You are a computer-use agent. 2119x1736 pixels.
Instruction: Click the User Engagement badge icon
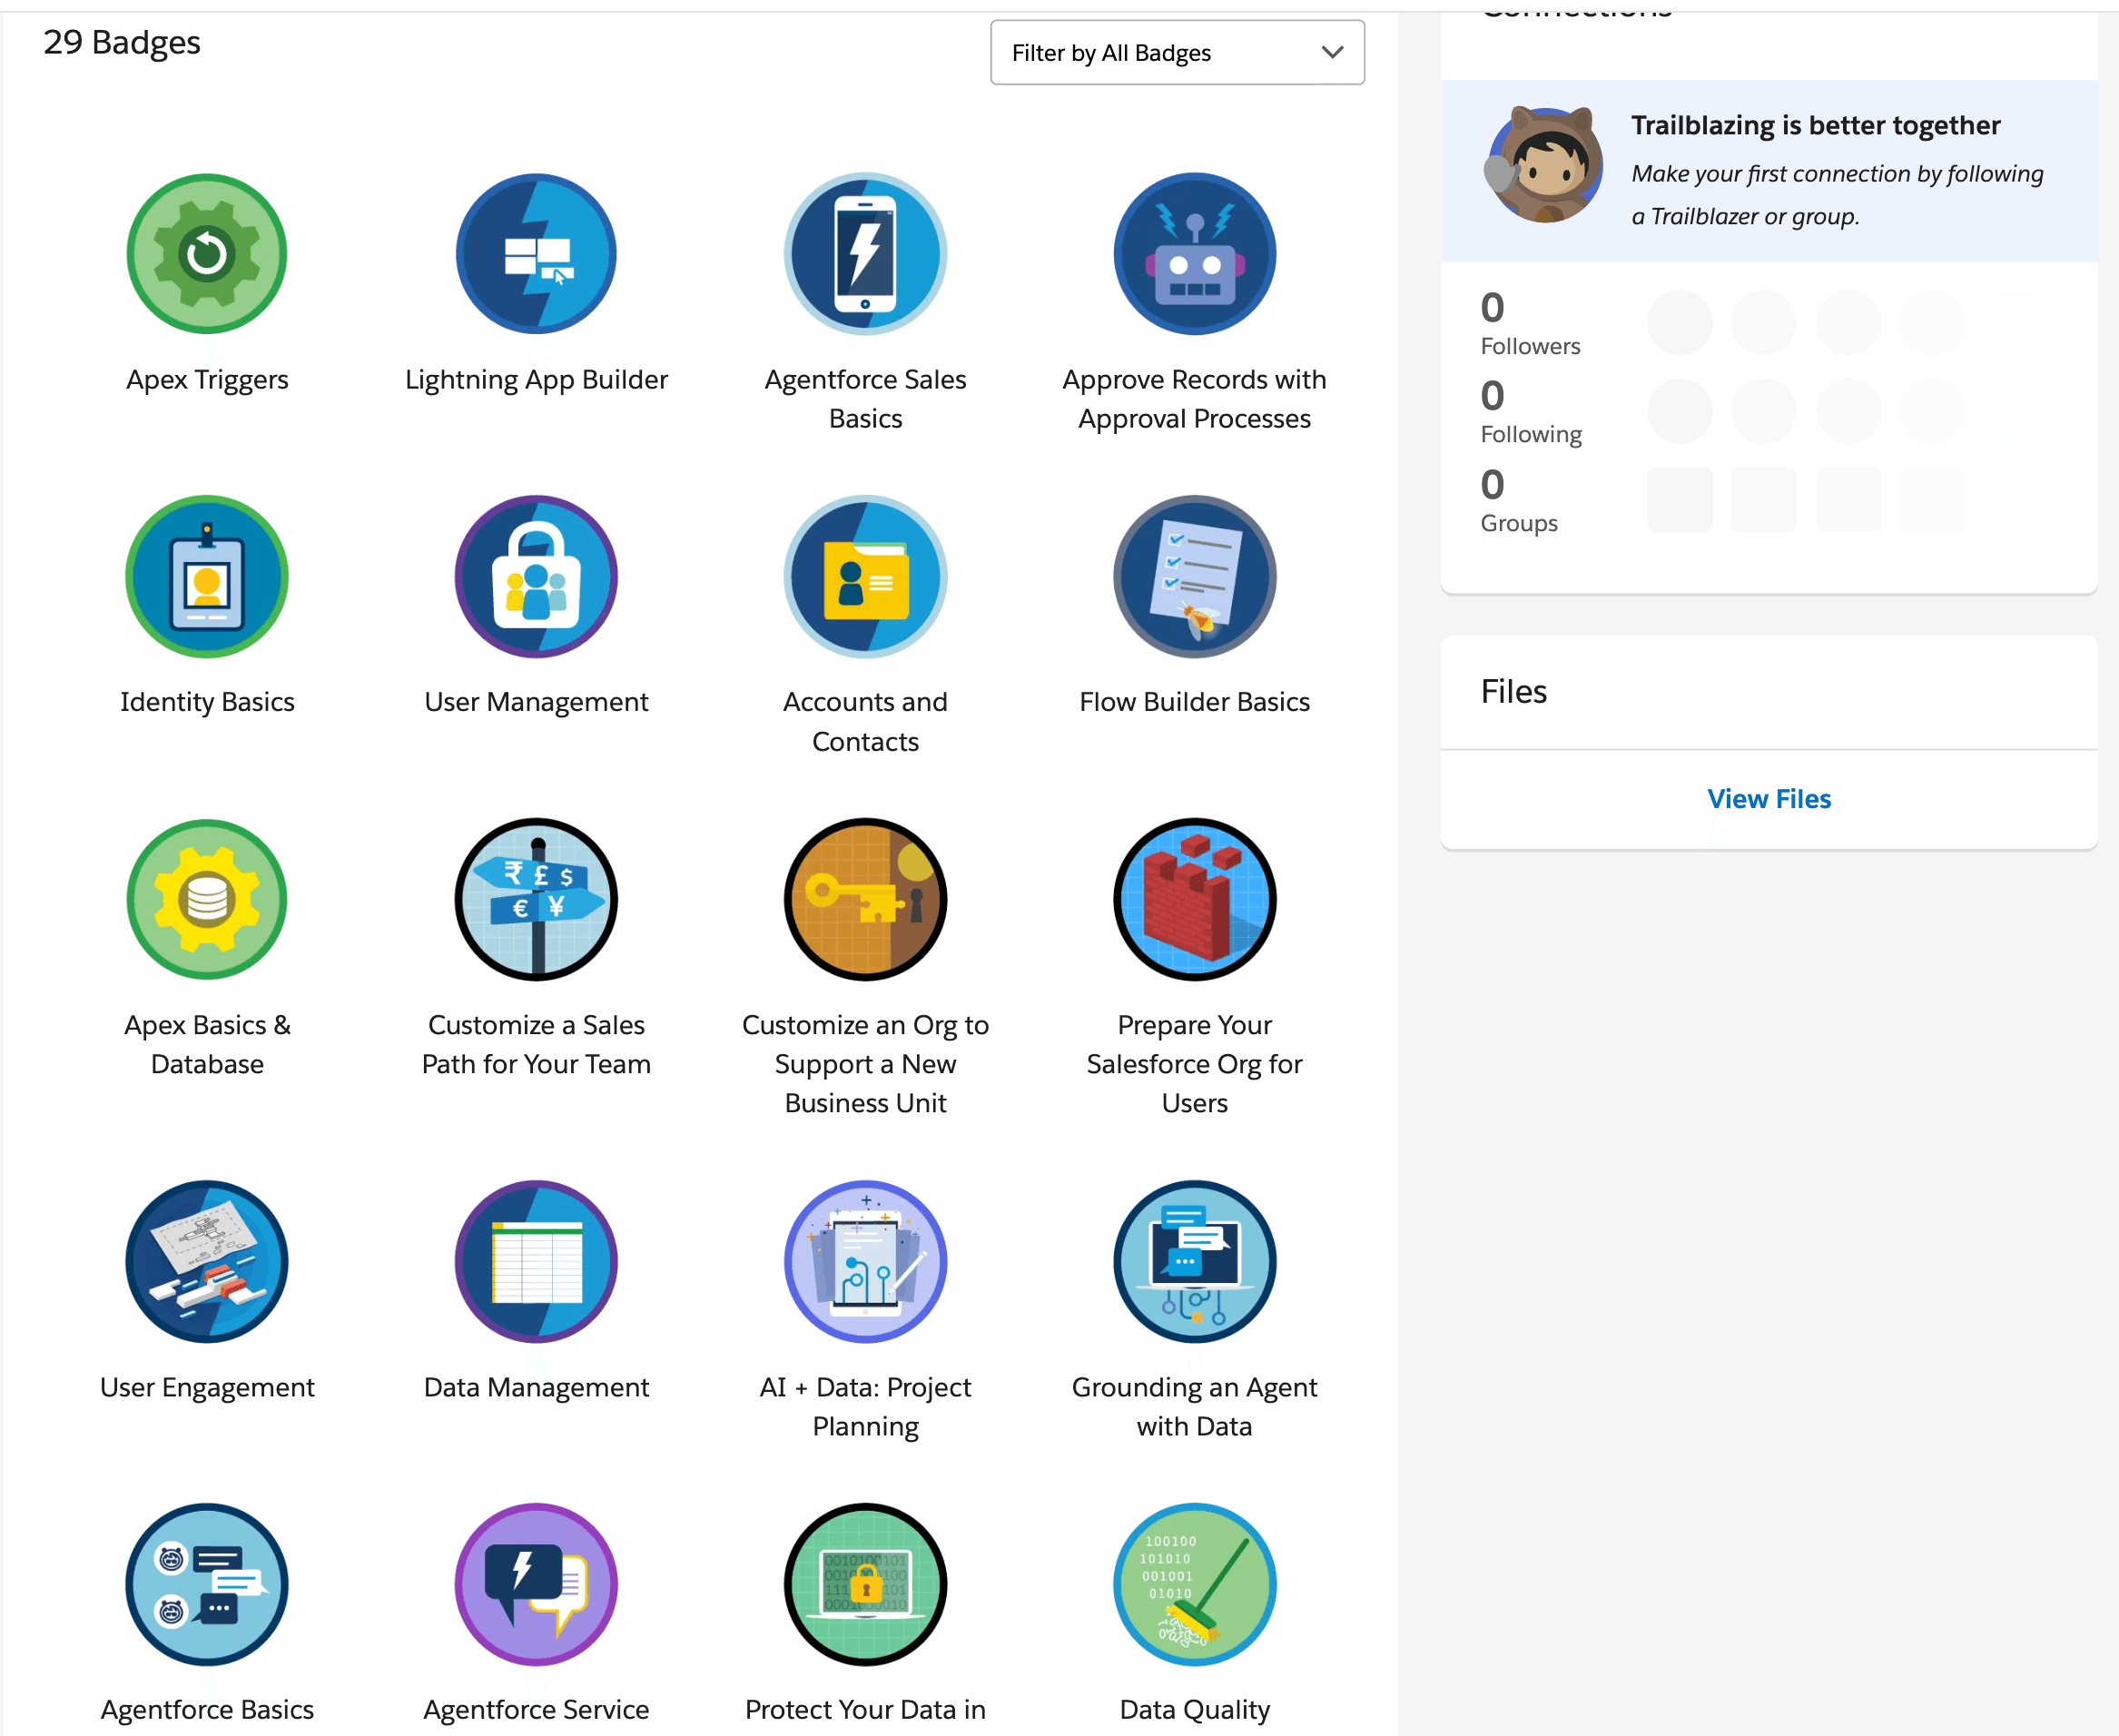click(207, 1261)
